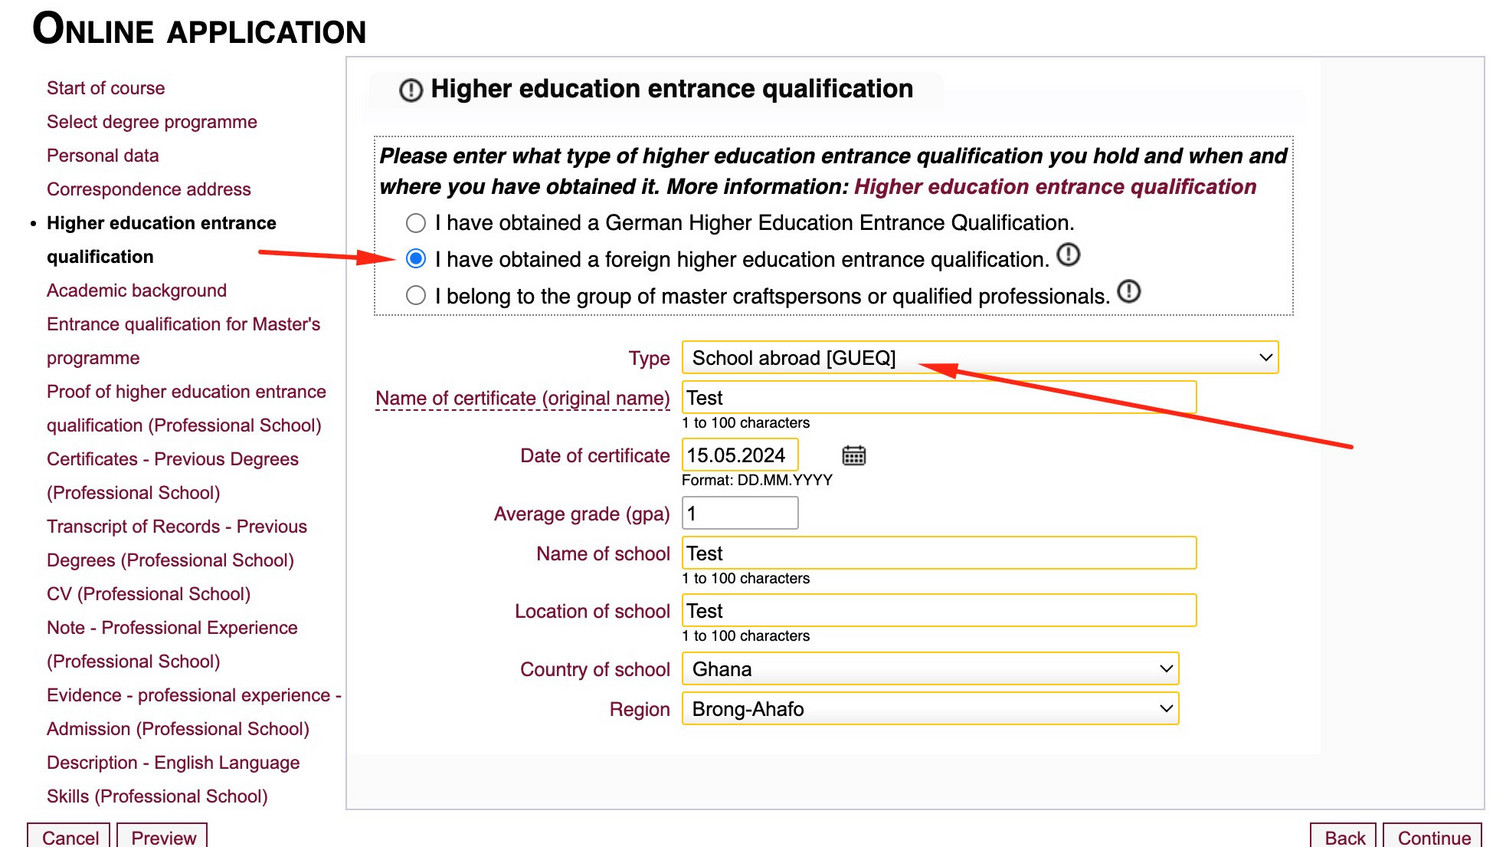The image size is (1506, 847).
Task: Click the Average grade (gpa) field
Action: [x=740, y=514]
